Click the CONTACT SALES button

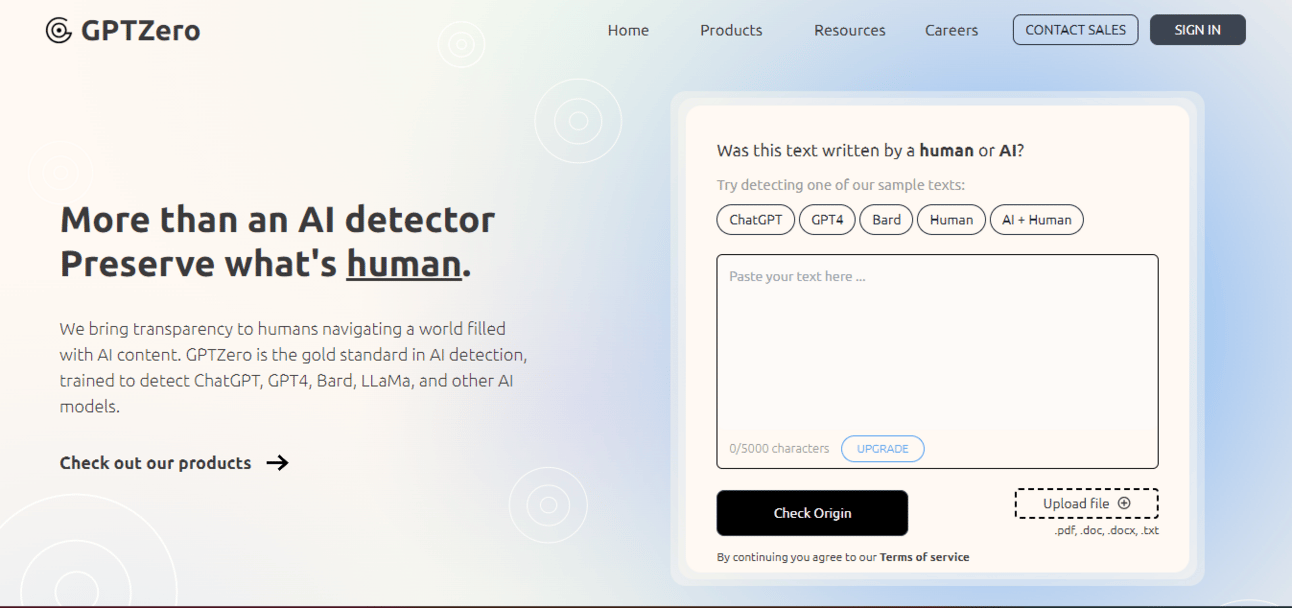pyautogui.click(x=1075, y=30)
